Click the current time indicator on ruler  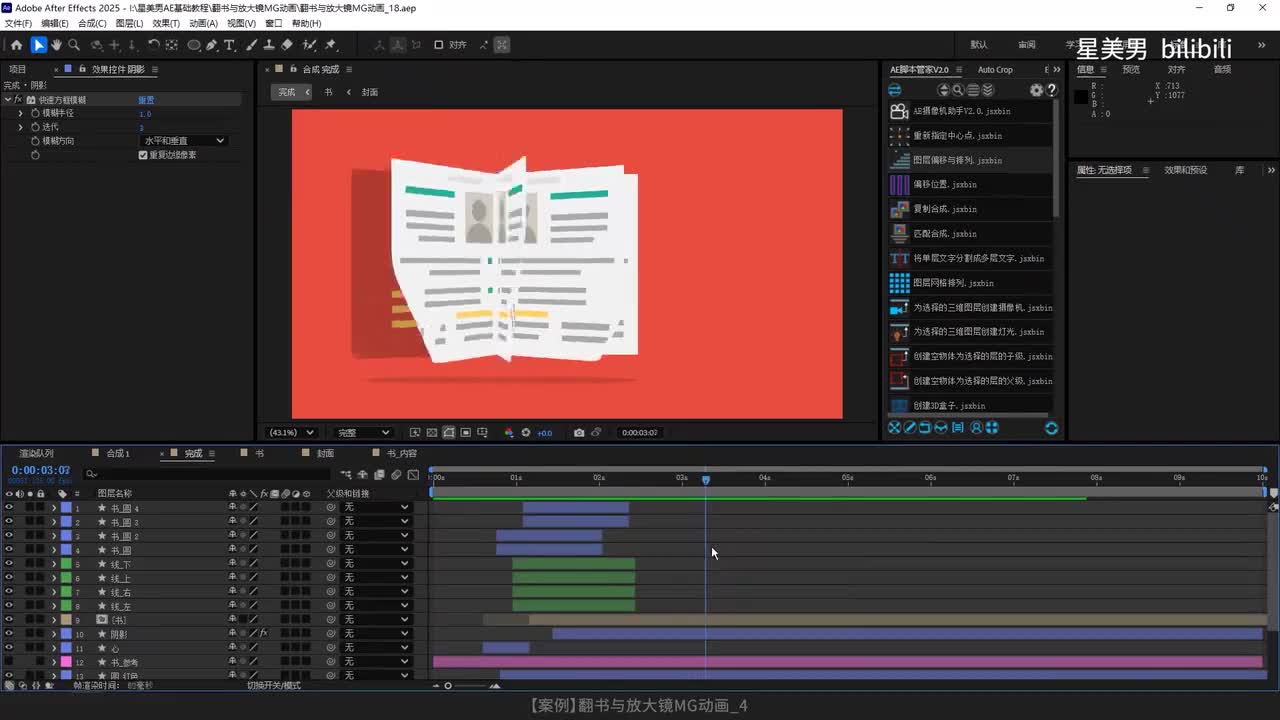706,479
